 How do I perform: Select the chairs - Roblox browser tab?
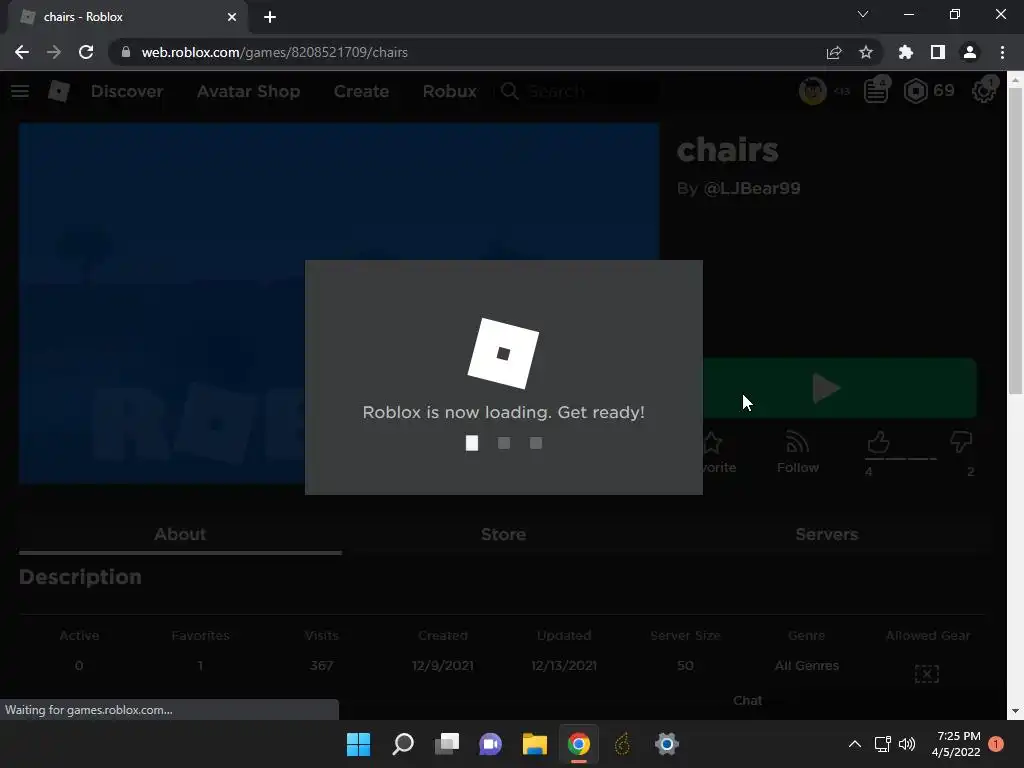[x=126, y=17]
